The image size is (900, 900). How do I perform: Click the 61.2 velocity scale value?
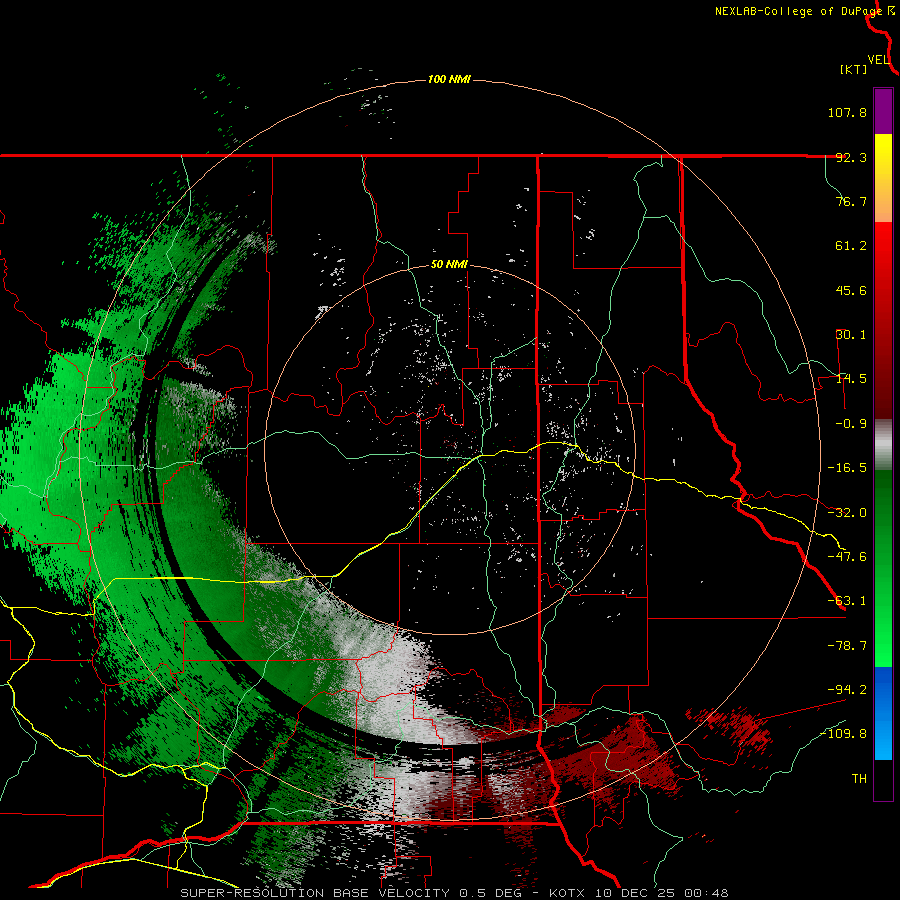coord(851,246)
